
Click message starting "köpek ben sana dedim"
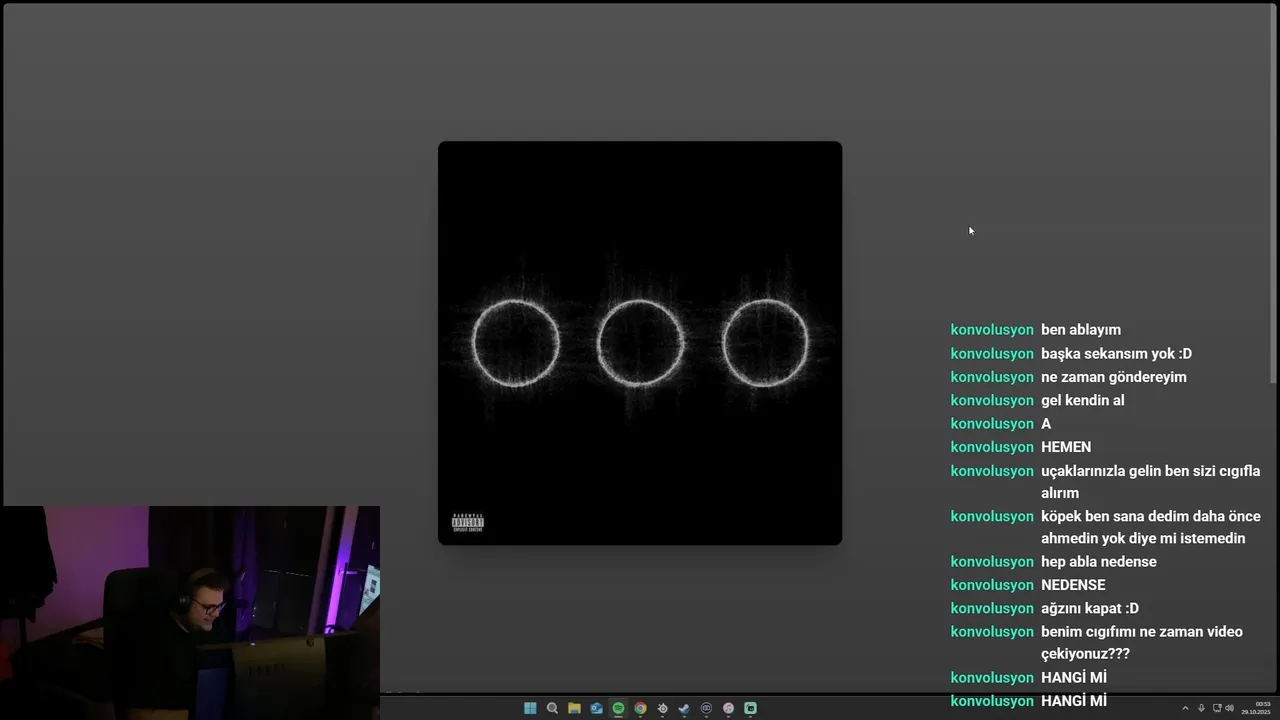1151,527
